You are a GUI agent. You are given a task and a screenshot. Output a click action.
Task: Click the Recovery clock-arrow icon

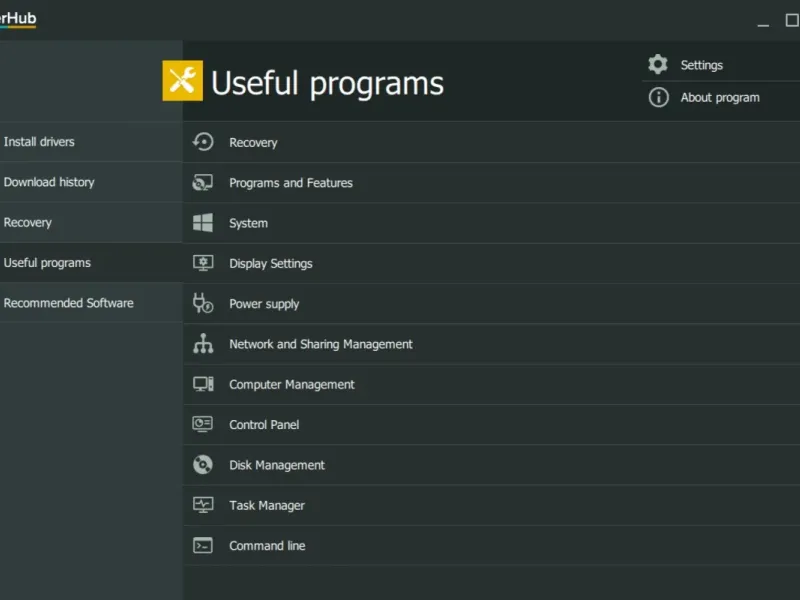(203, 142)
